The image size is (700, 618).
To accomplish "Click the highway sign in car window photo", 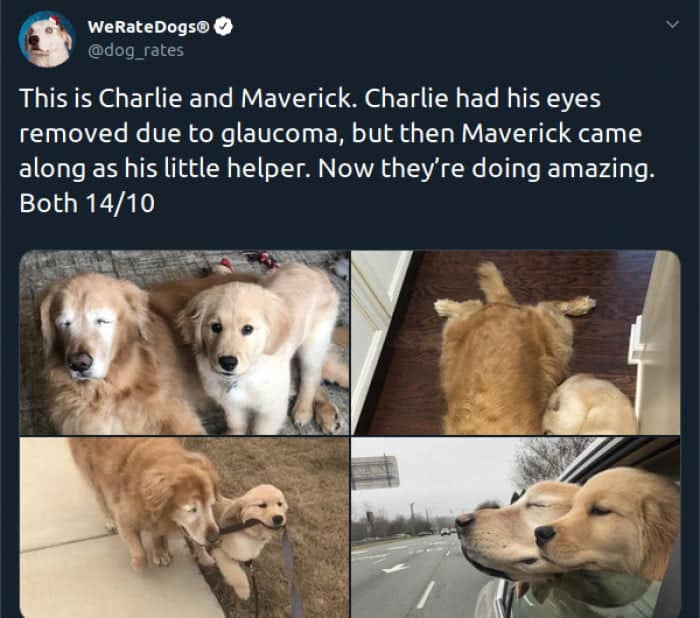I will click(374, 472).
